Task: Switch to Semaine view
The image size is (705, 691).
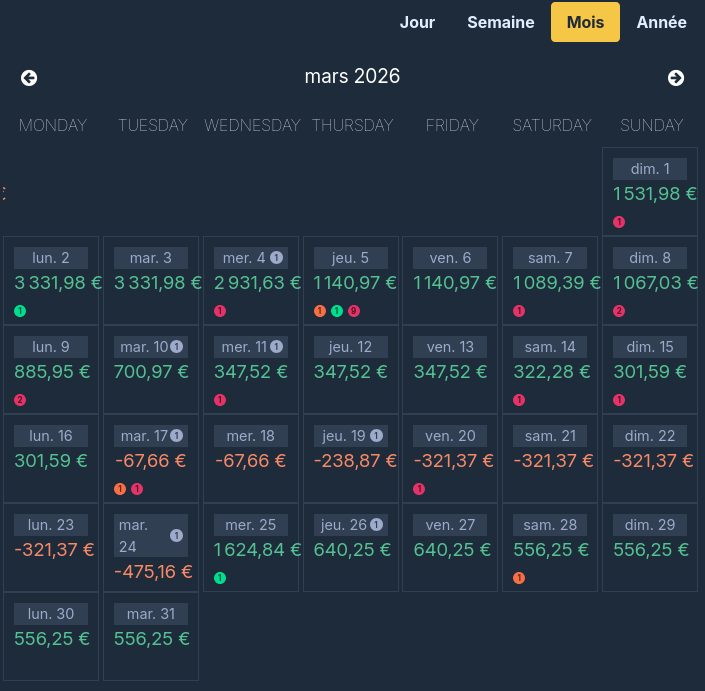Action: tap(500, 22)
